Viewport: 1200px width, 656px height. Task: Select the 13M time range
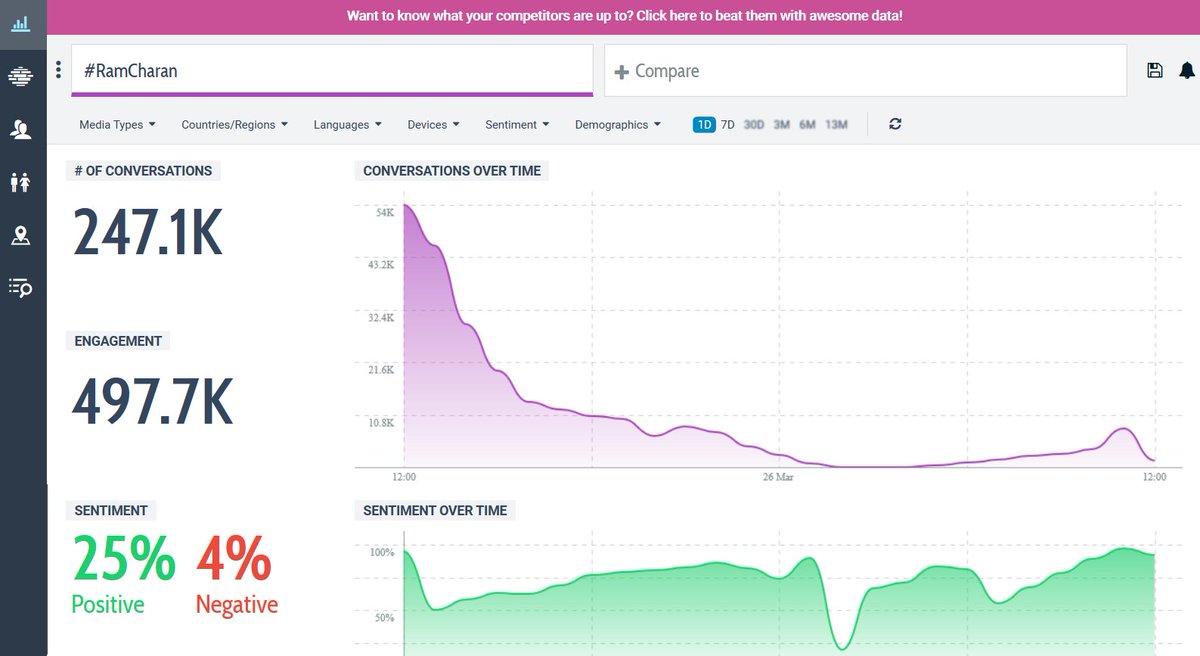pyautogui.click(x=836, y=125)
